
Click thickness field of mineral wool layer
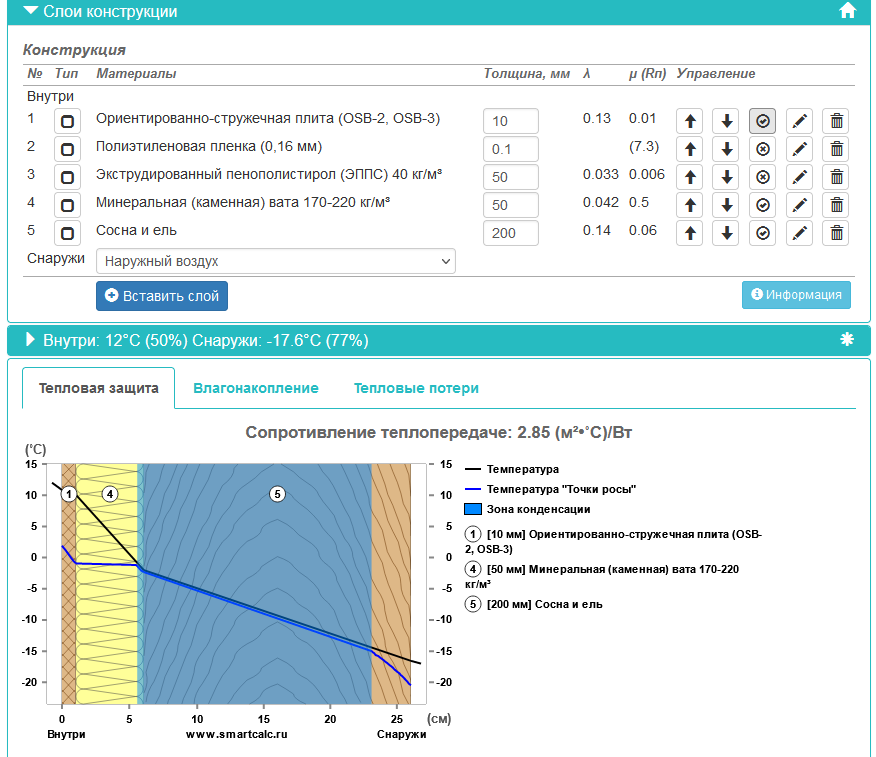click(511, 205)
